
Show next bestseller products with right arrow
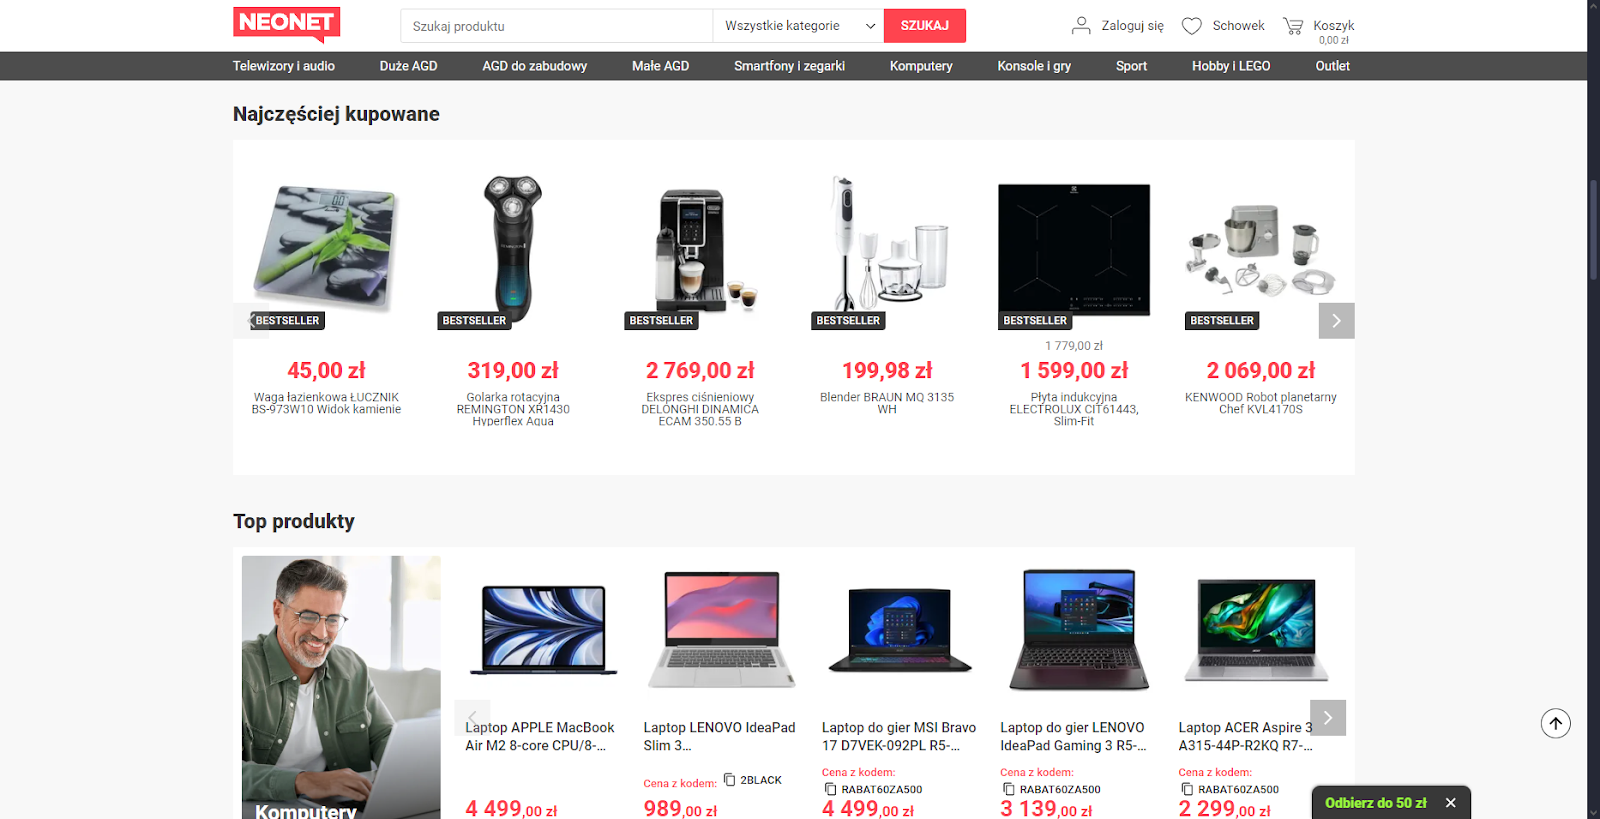[1336, 321]
